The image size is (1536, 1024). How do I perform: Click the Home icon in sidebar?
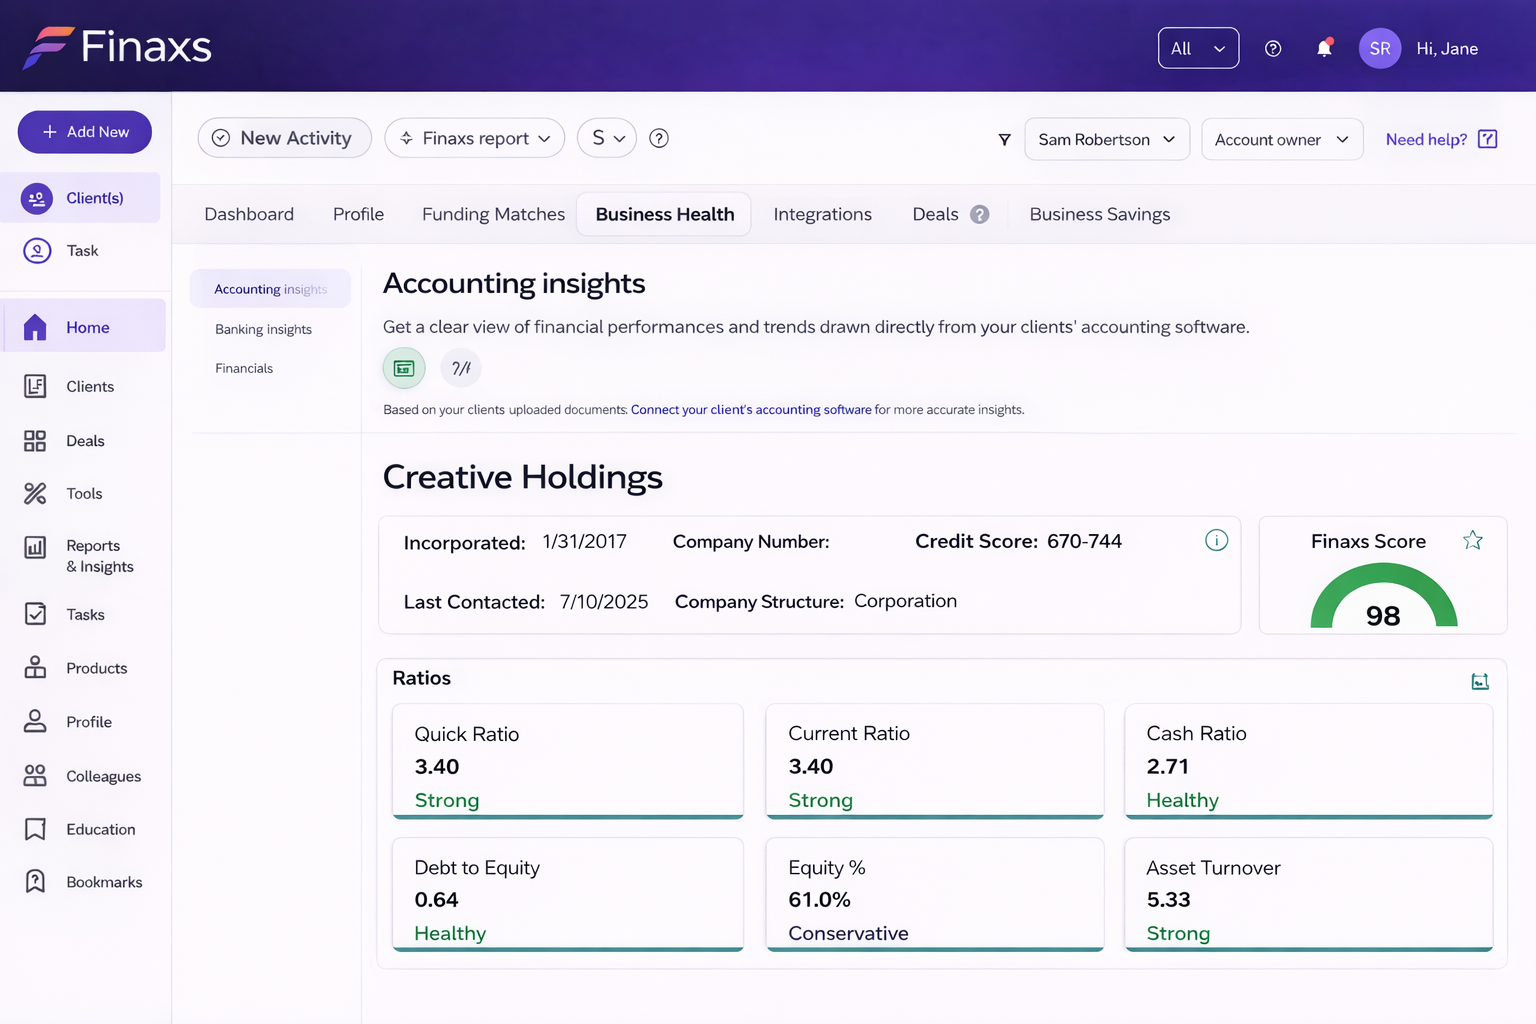(35, 327)
